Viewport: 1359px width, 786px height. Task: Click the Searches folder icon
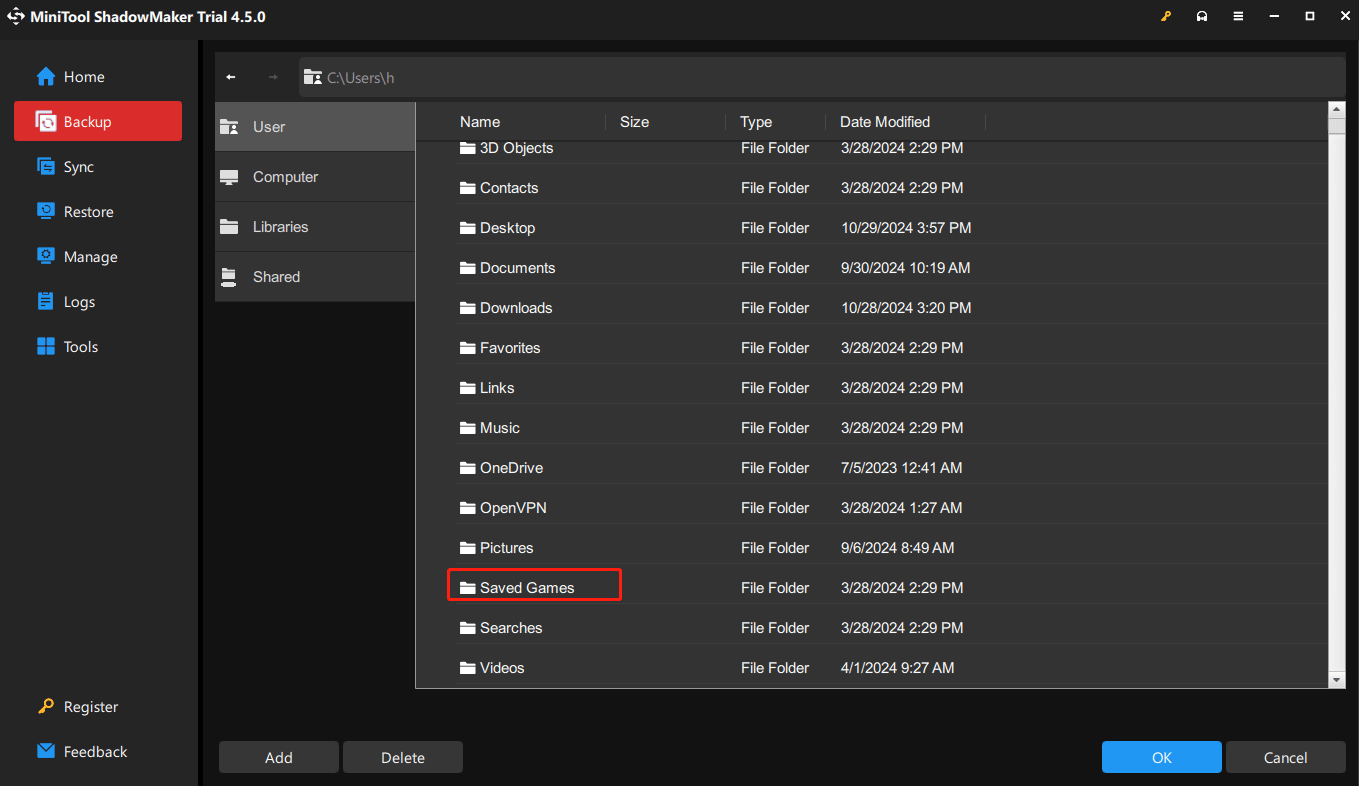(x=467, y=628)
